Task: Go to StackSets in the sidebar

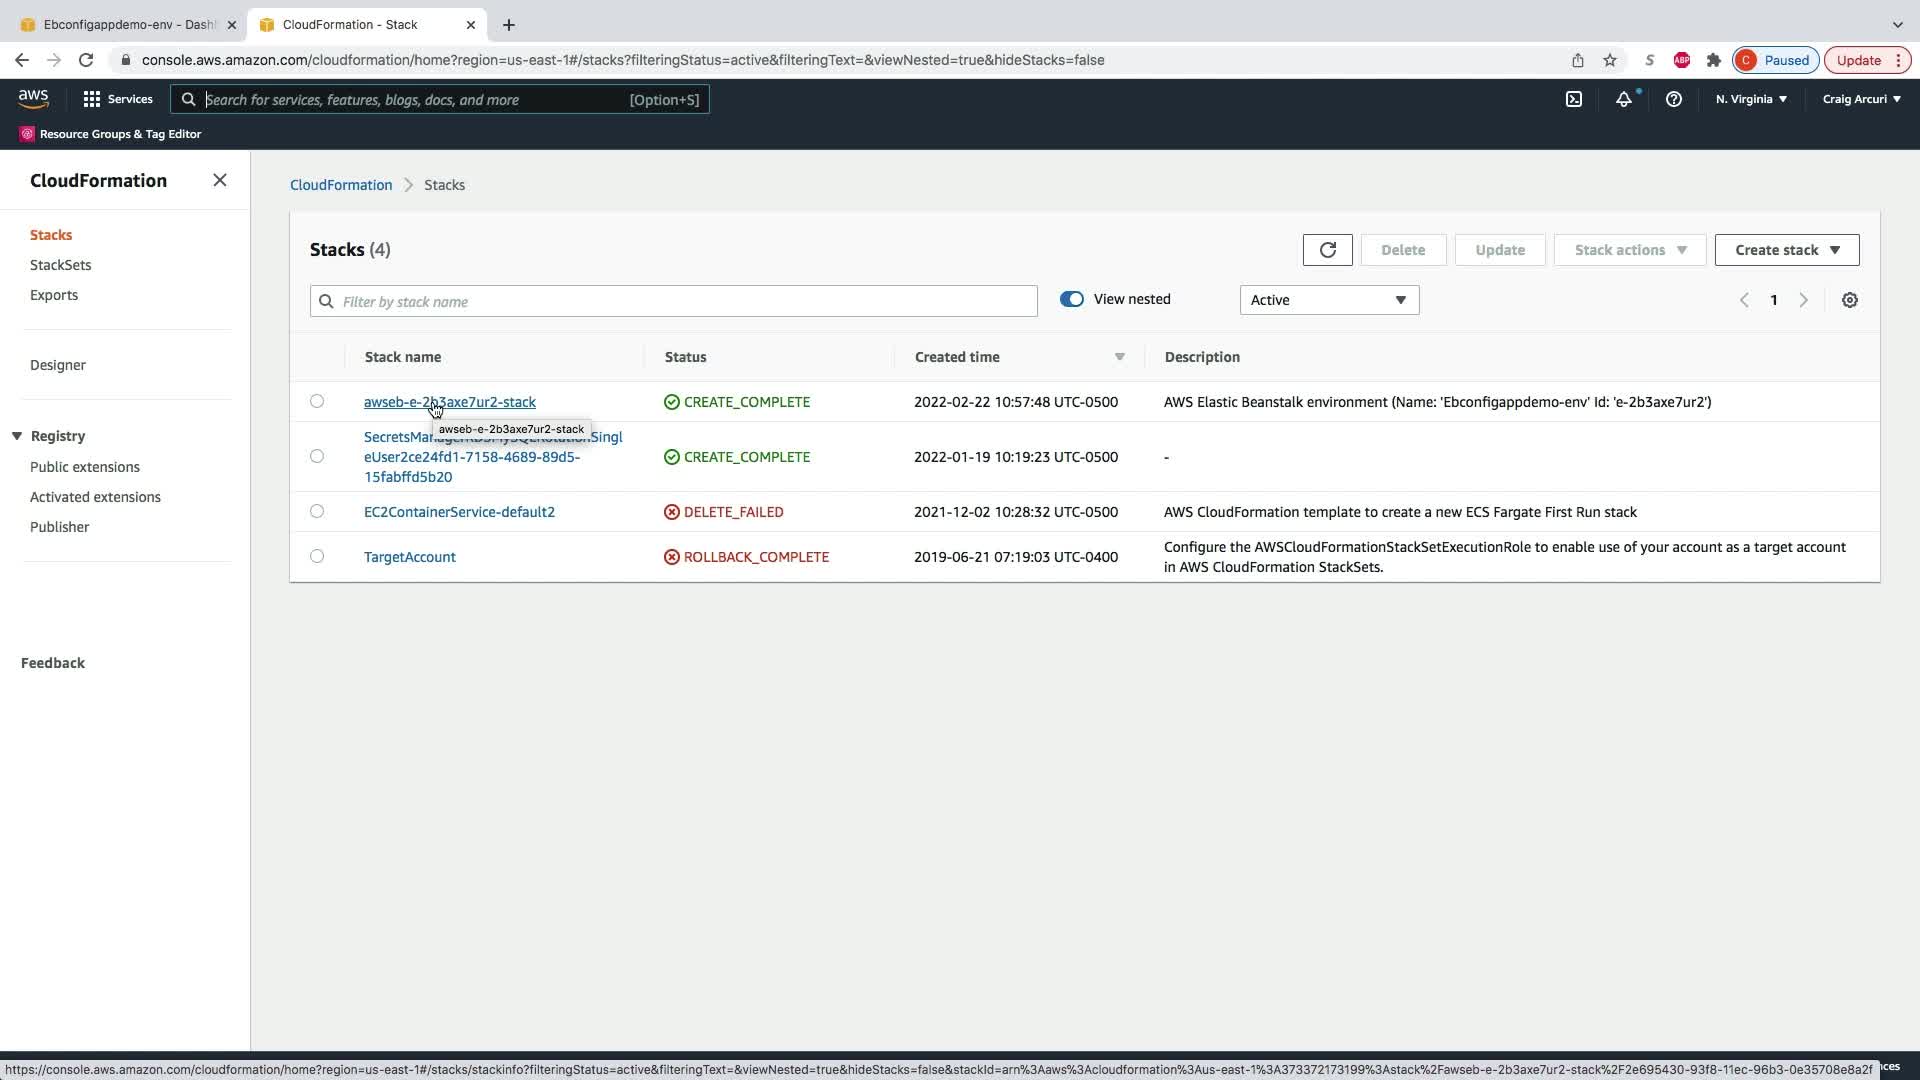Action: [x=60, y=265]
